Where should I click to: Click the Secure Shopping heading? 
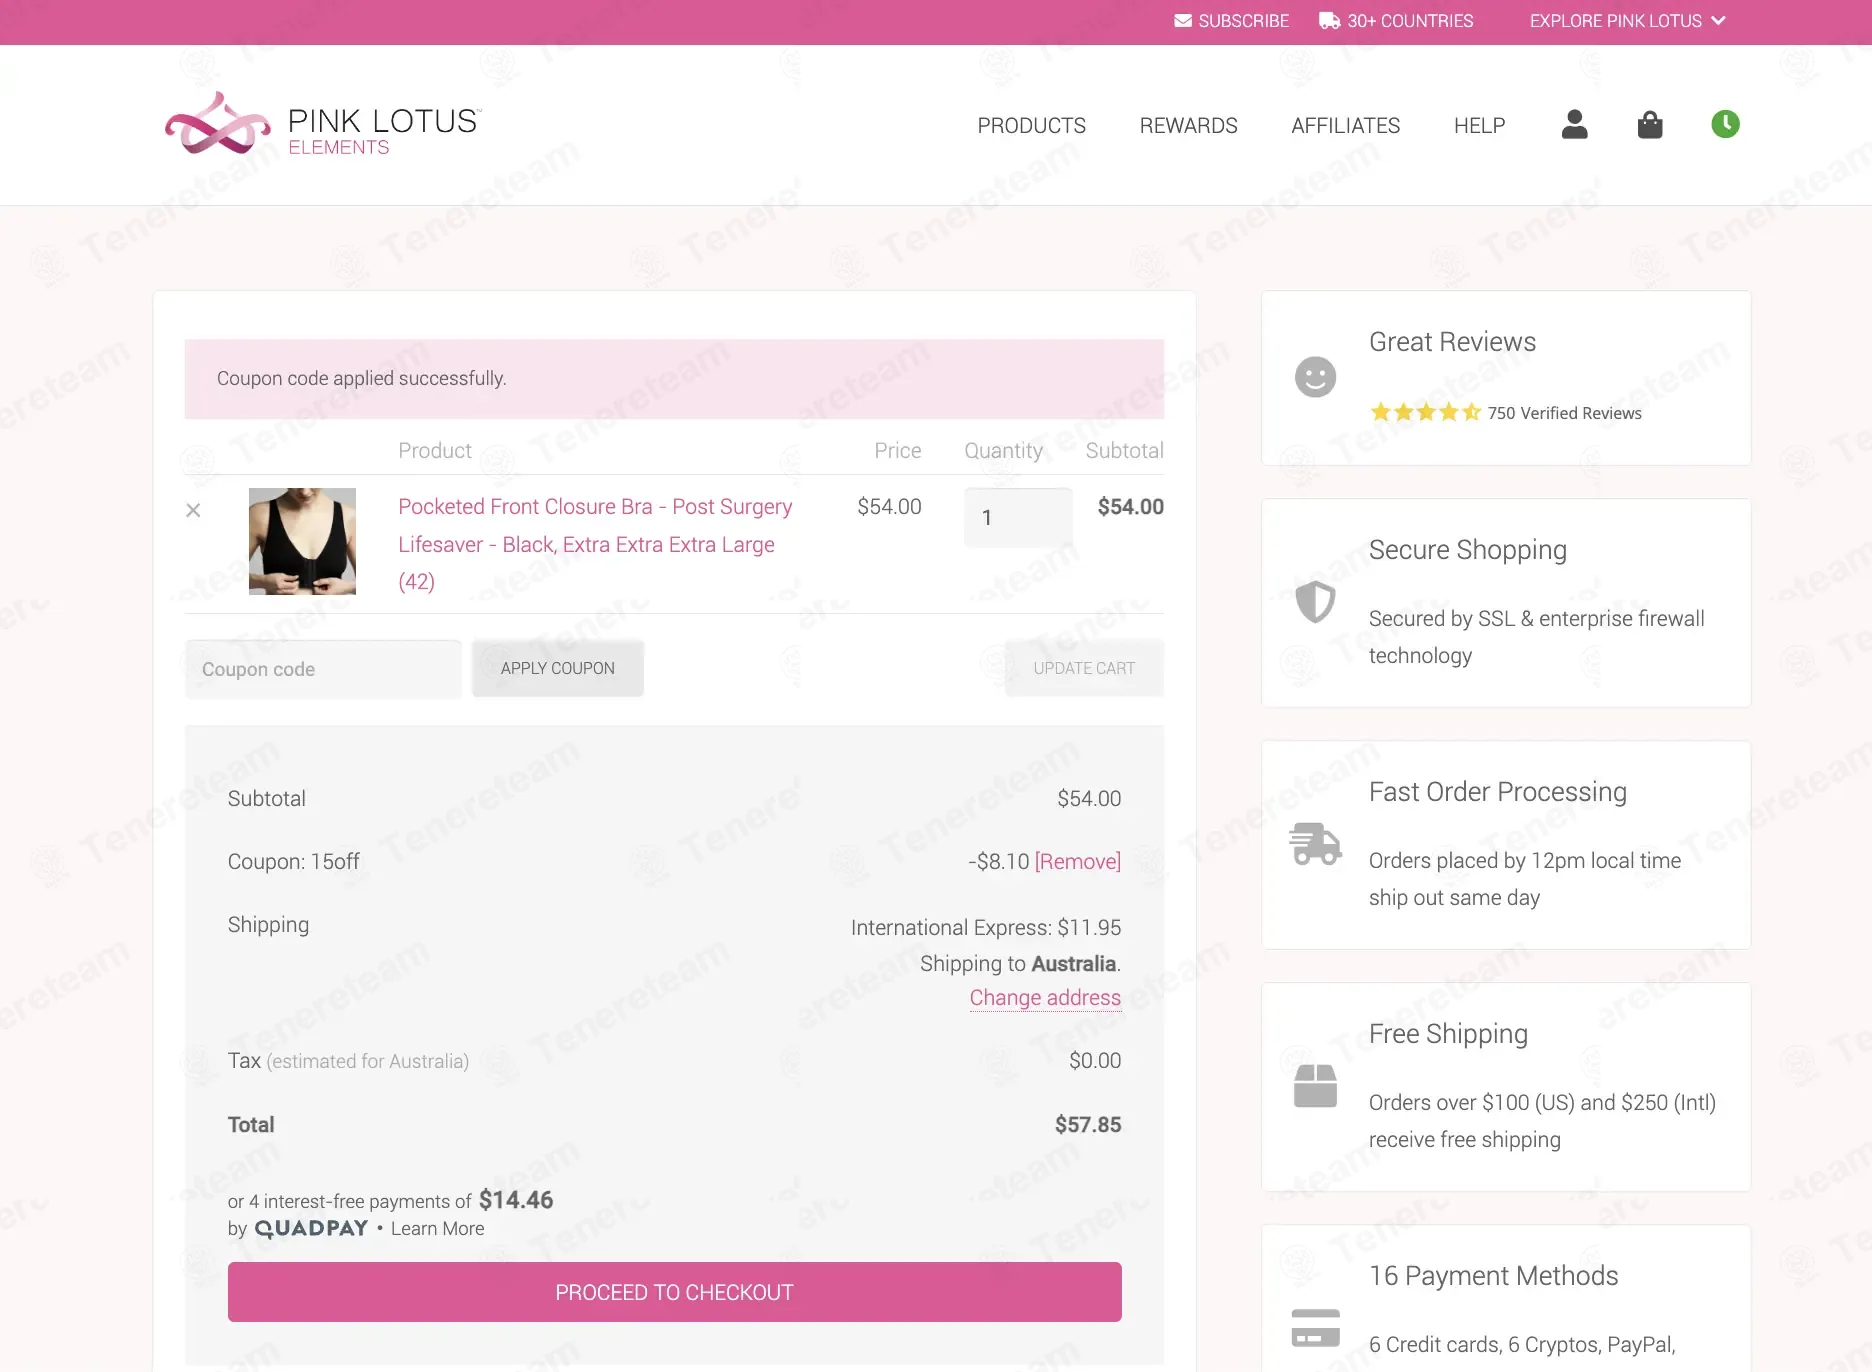point(1467,550)
